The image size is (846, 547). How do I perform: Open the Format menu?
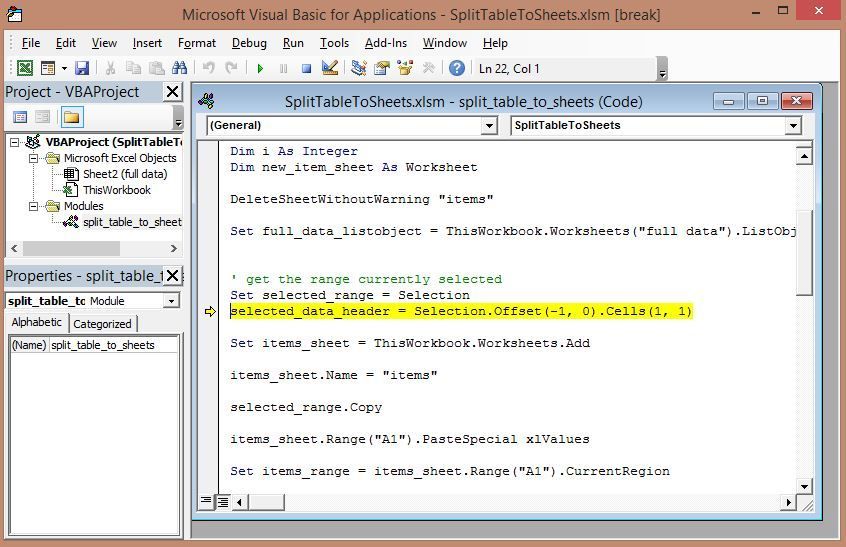(x=197, y=43)
